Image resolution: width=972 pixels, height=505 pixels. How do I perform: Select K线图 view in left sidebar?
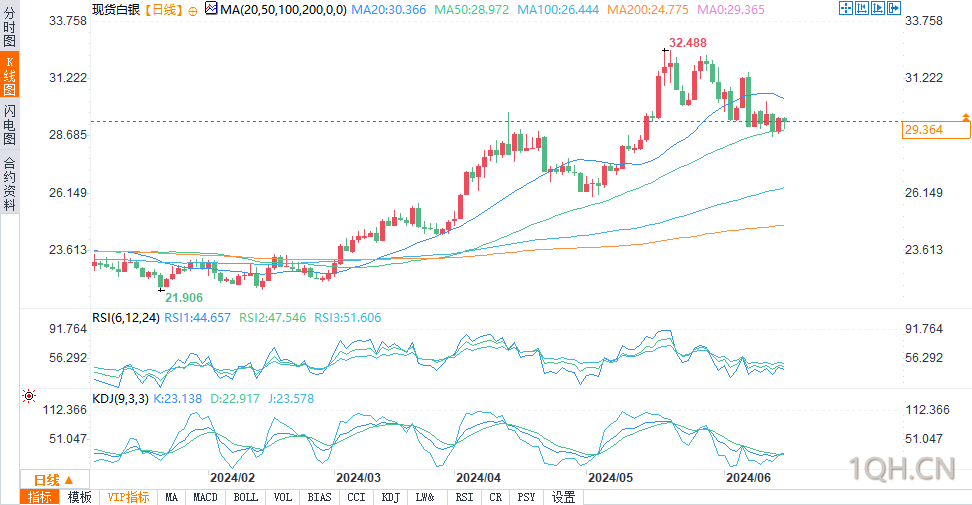[x=9, y=75]
